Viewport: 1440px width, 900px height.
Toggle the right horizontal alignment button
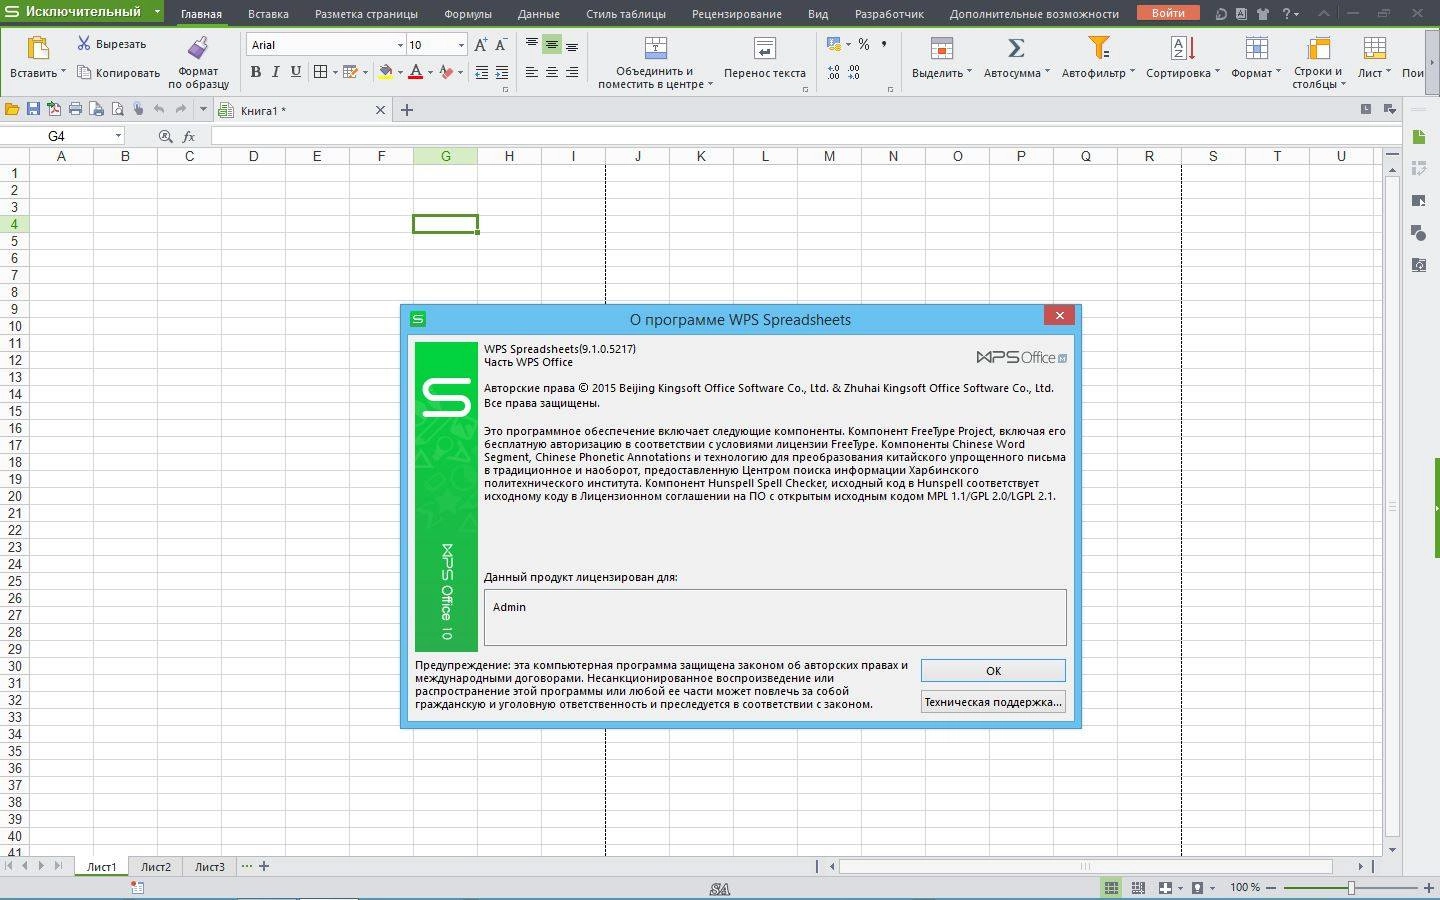pos(571,72)
